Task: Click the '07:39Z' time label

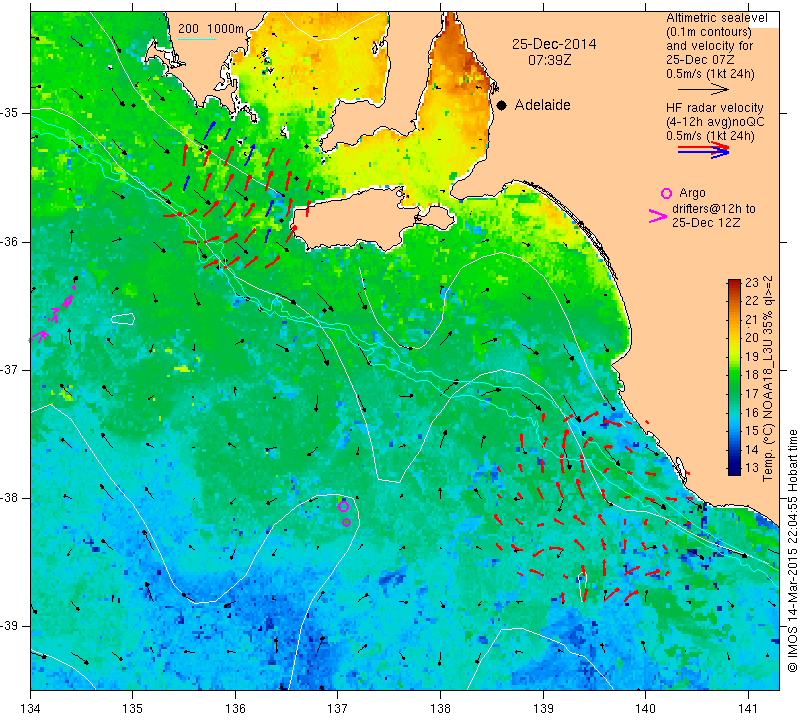Action: tap(549, 61)
